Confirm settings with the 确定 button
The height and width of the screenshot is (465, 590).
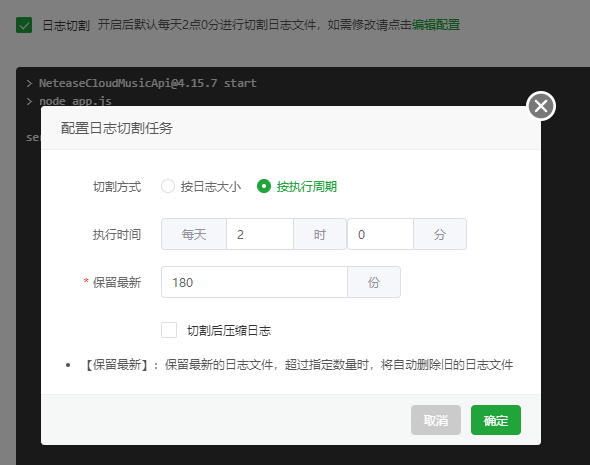click(x=496, y=420)
